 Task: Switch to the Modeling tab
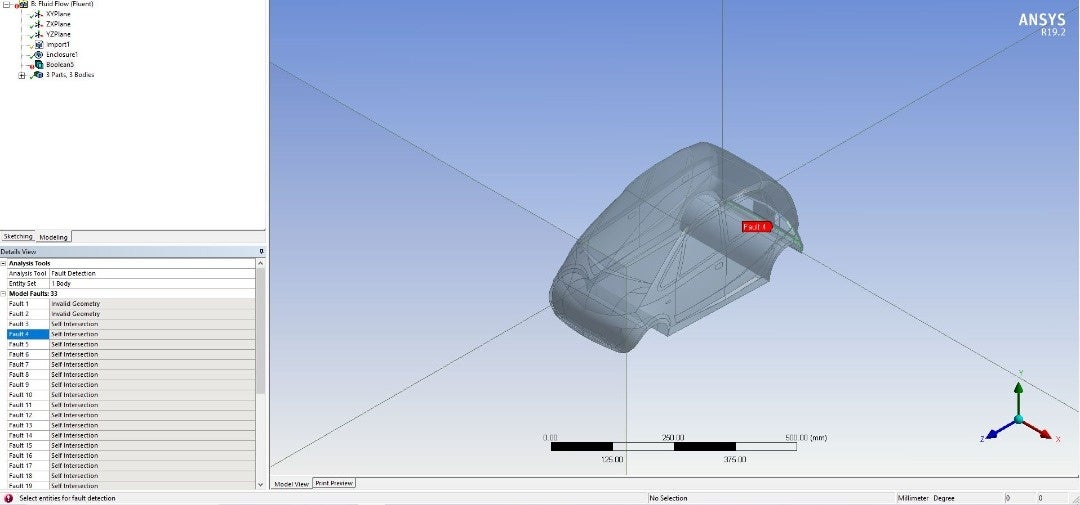click(x=53, y=237)
